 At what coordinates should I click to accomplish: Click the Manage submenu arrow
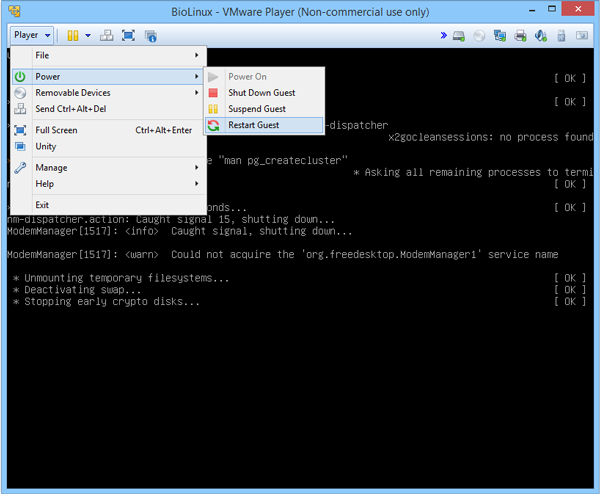click(197, 168)
